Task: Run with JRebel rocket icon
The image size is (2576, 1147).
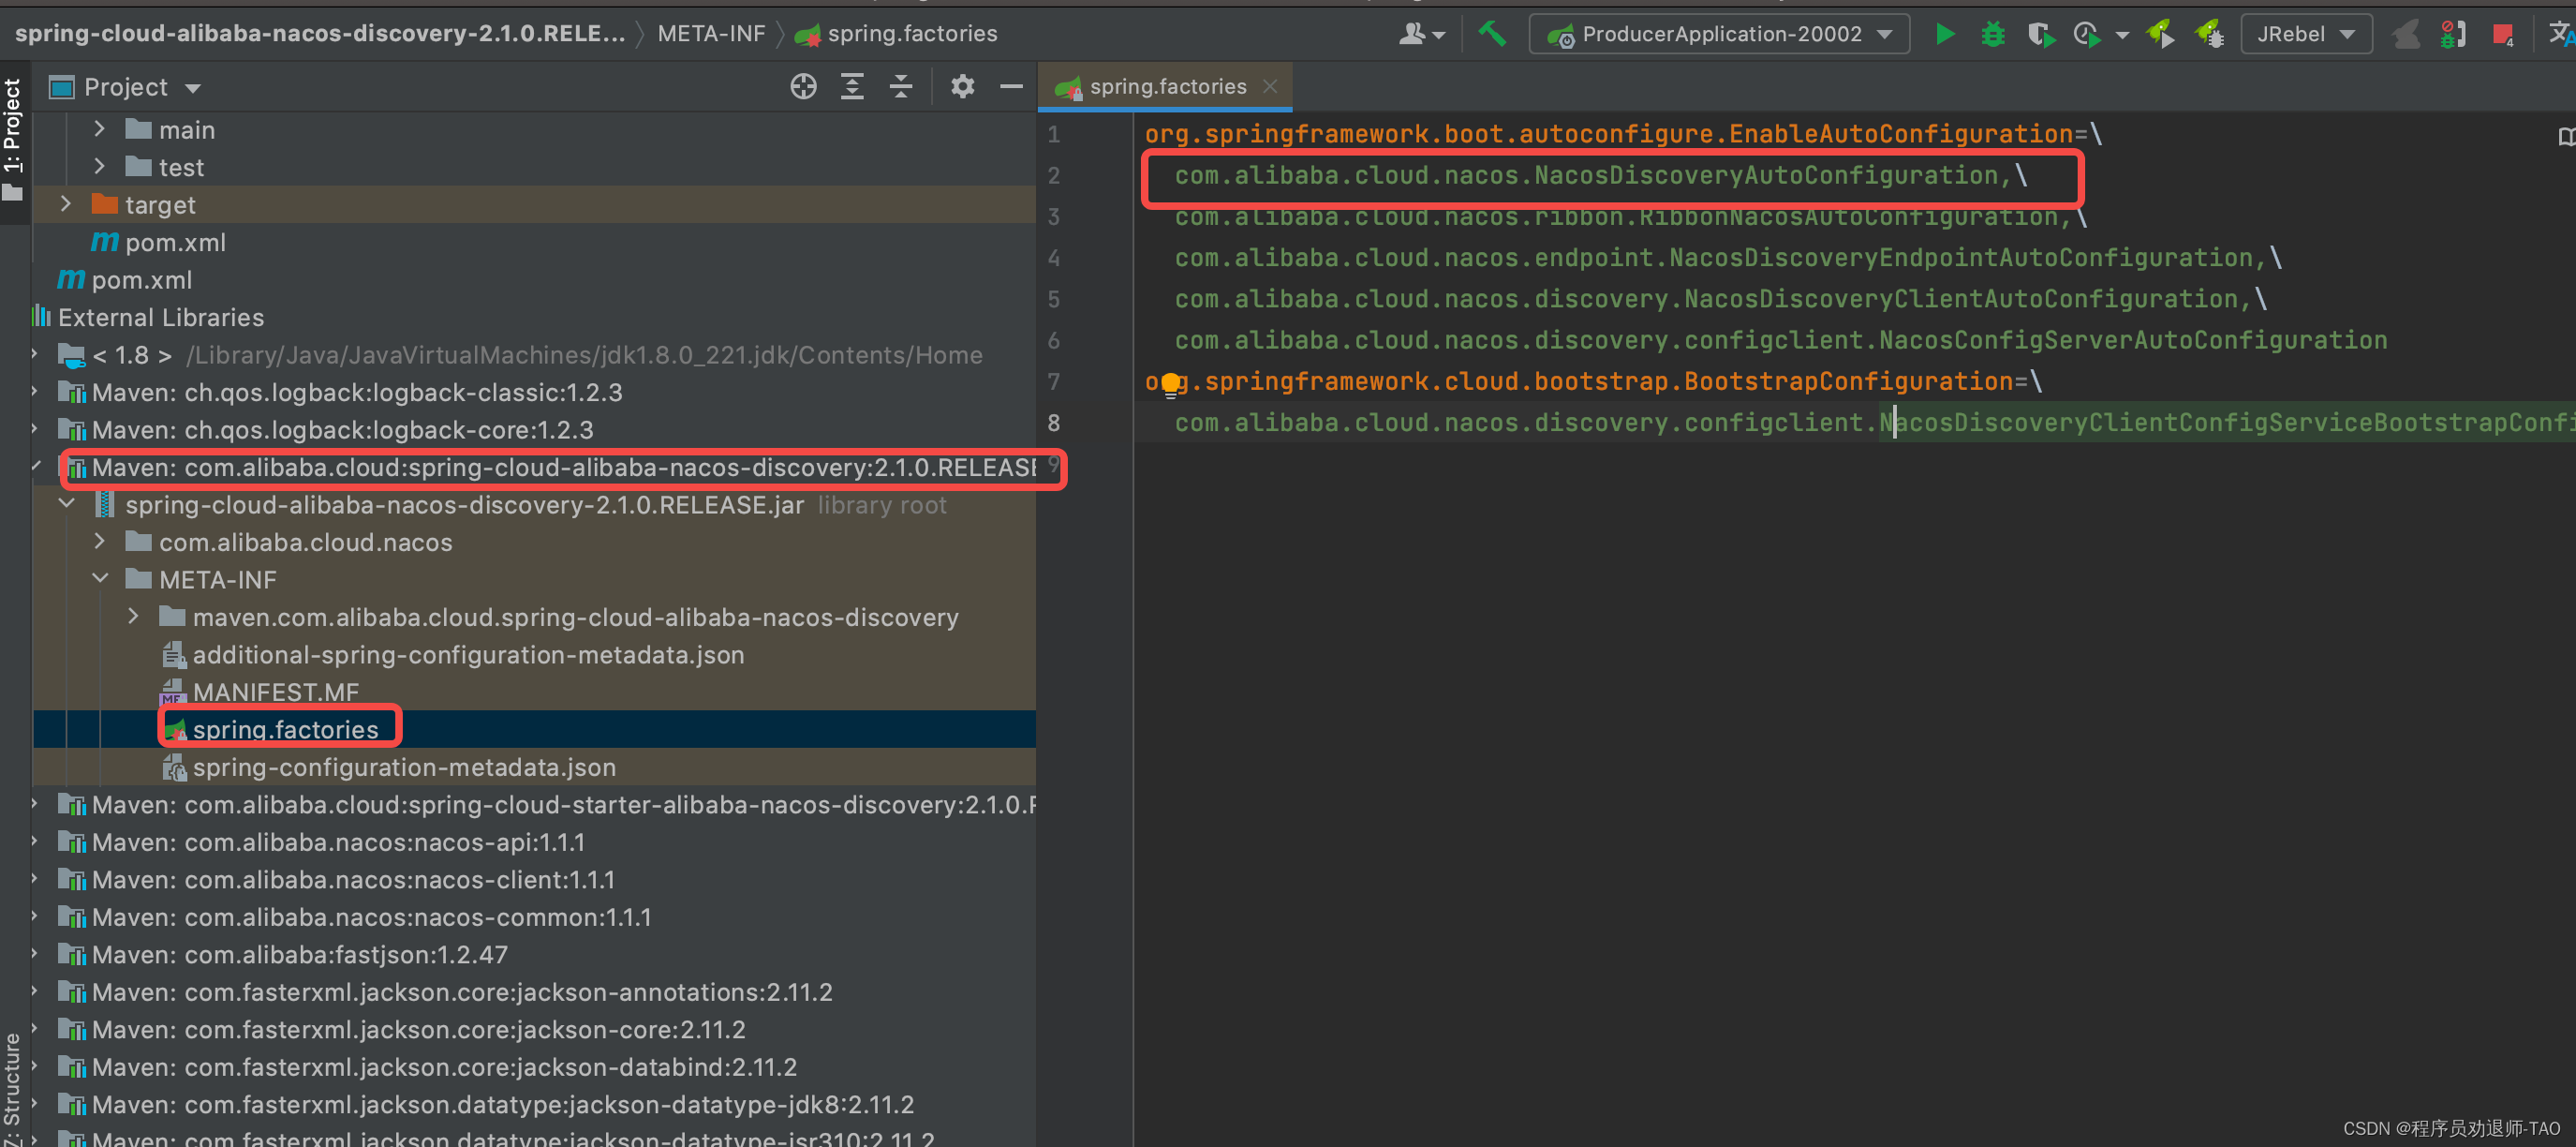Action: [x=2160, y=35]
